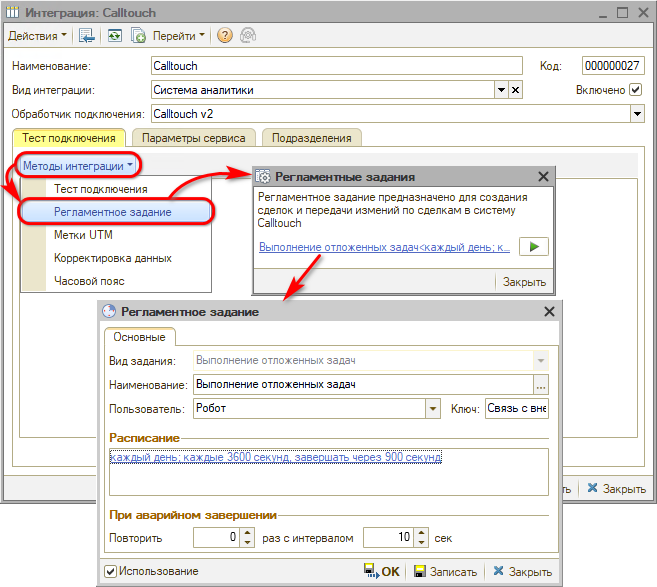Image resolution: width=657 pixels, height=587 pixels.
Task: Increase the interval seconds with up arrow
Action: coord(422,533)
